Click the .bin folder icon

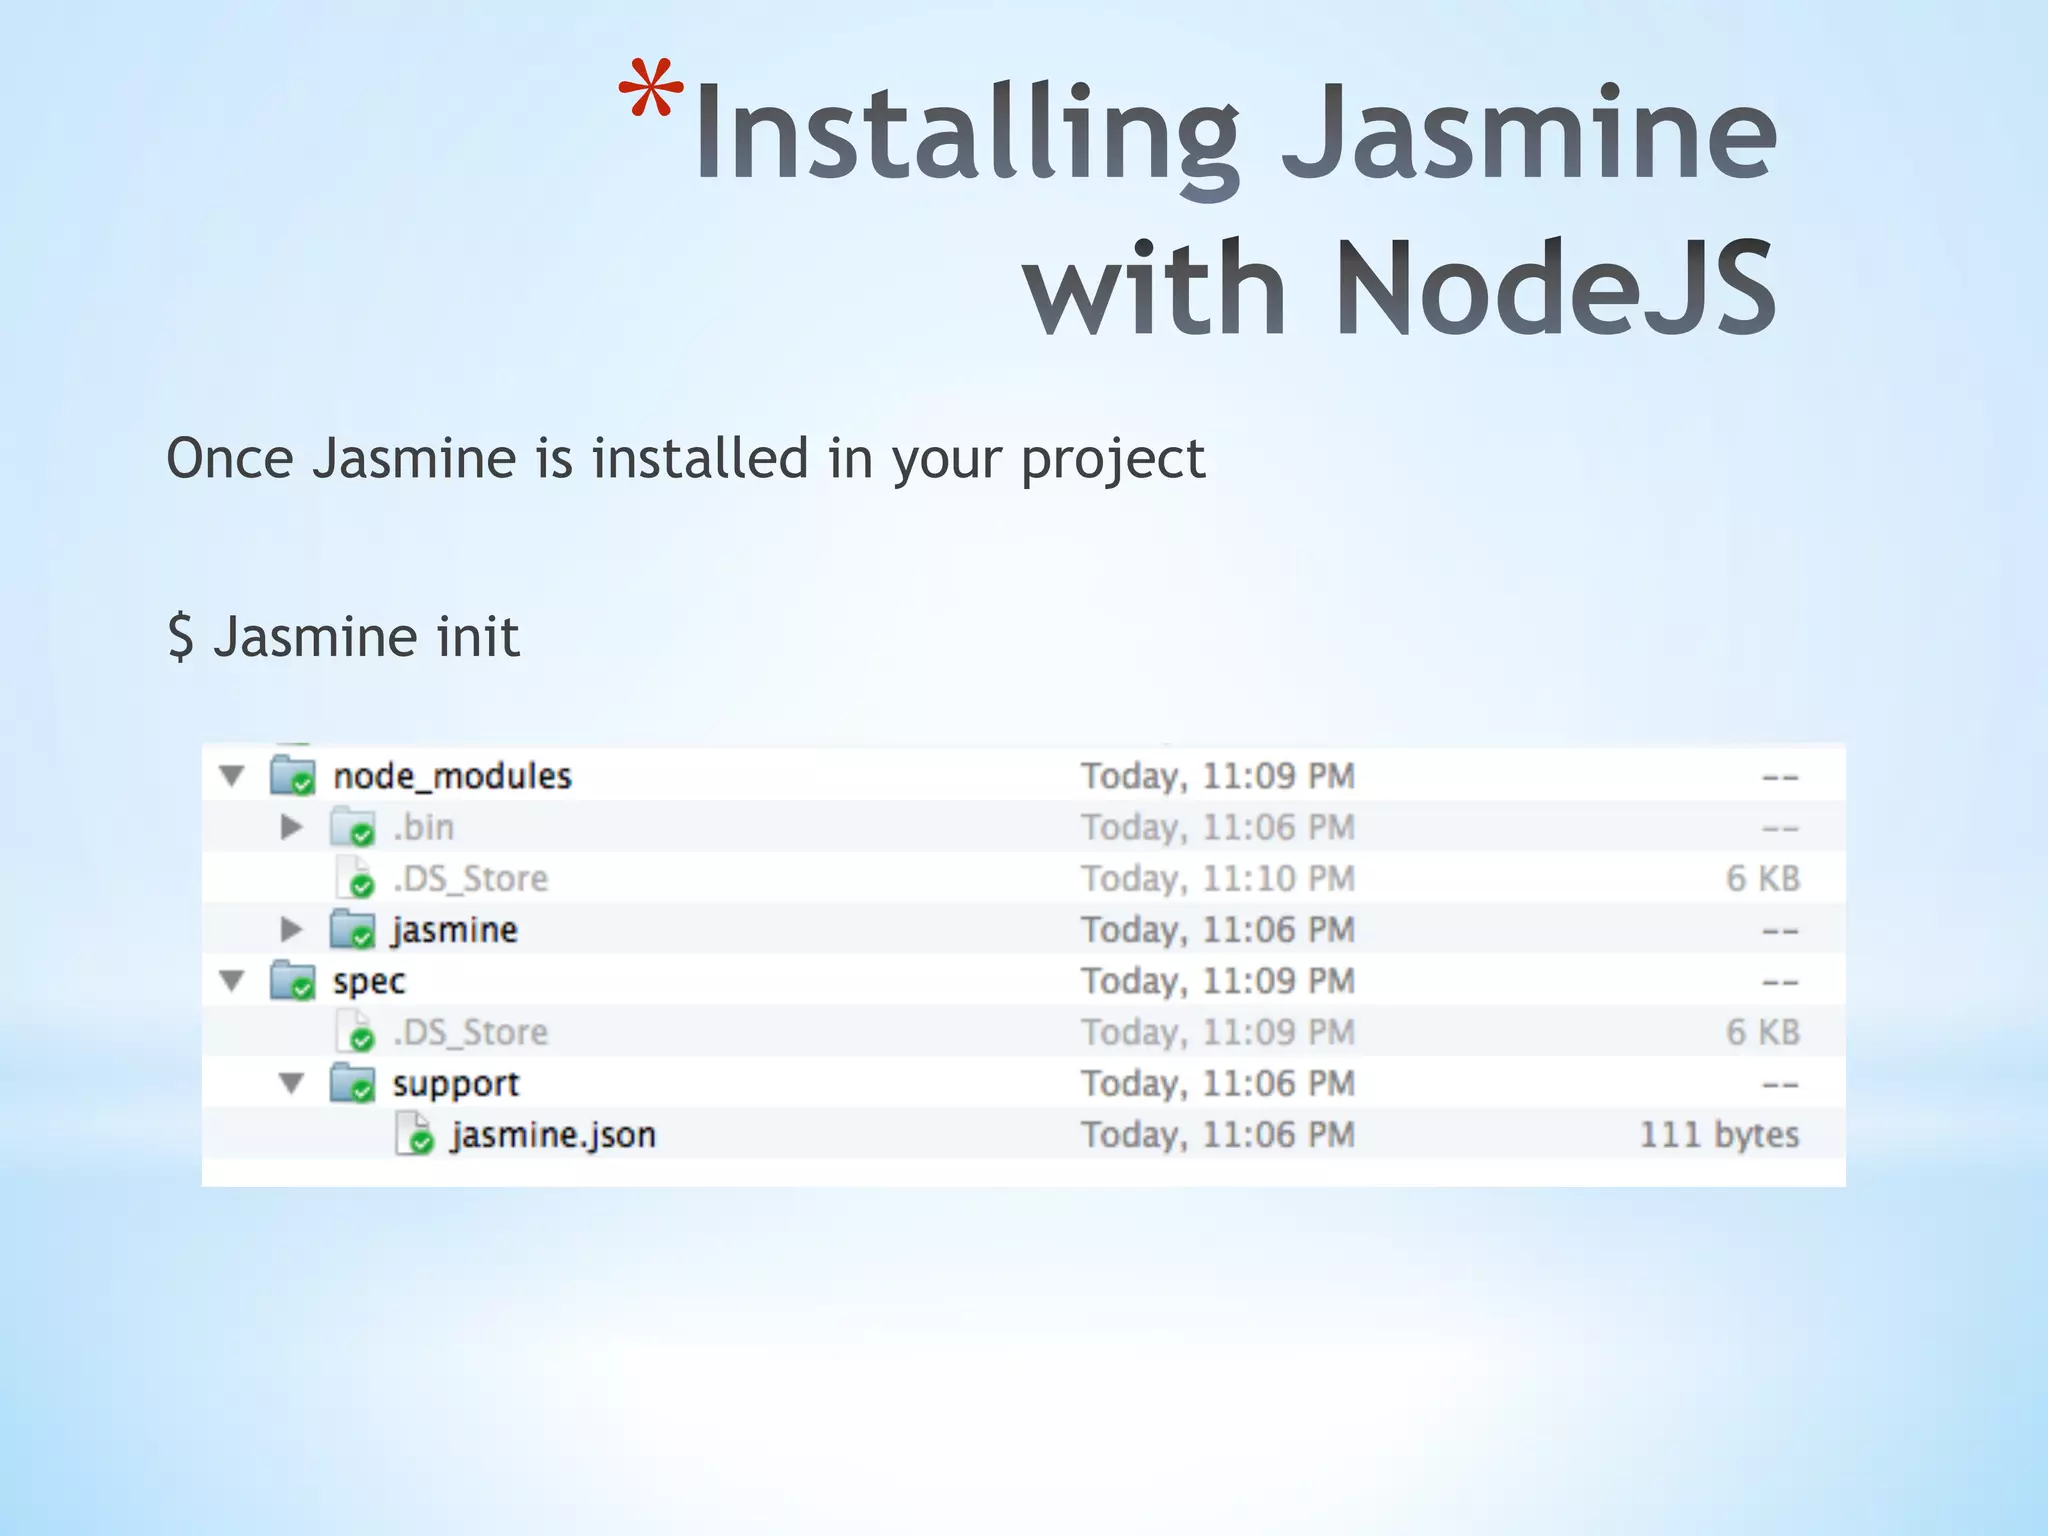pos(352,828)
